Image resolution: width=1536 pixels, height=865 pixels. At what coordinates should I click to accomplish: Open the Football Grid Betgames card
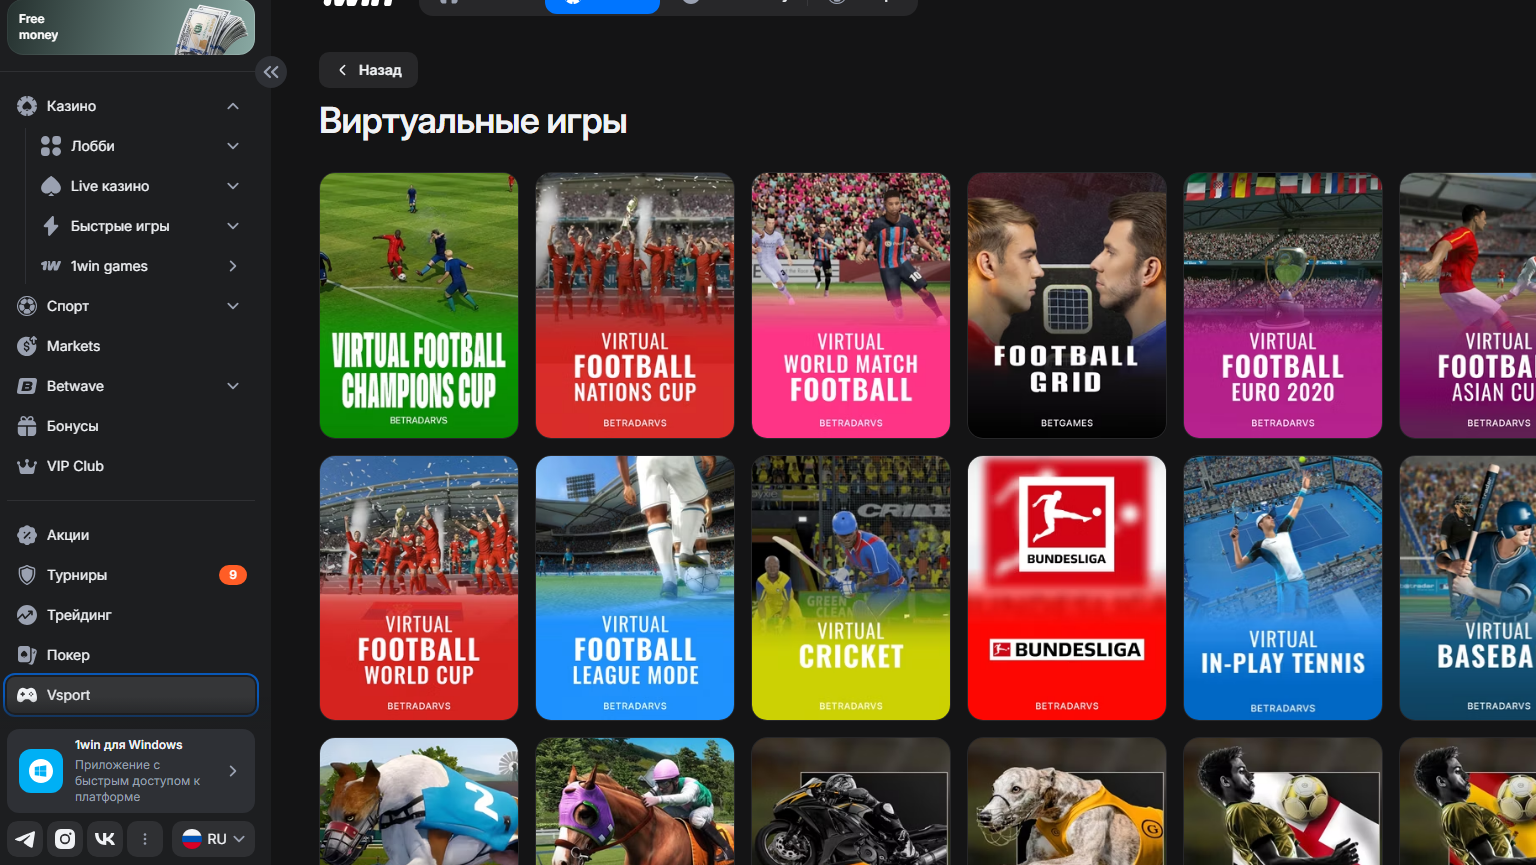[1067, 305]
